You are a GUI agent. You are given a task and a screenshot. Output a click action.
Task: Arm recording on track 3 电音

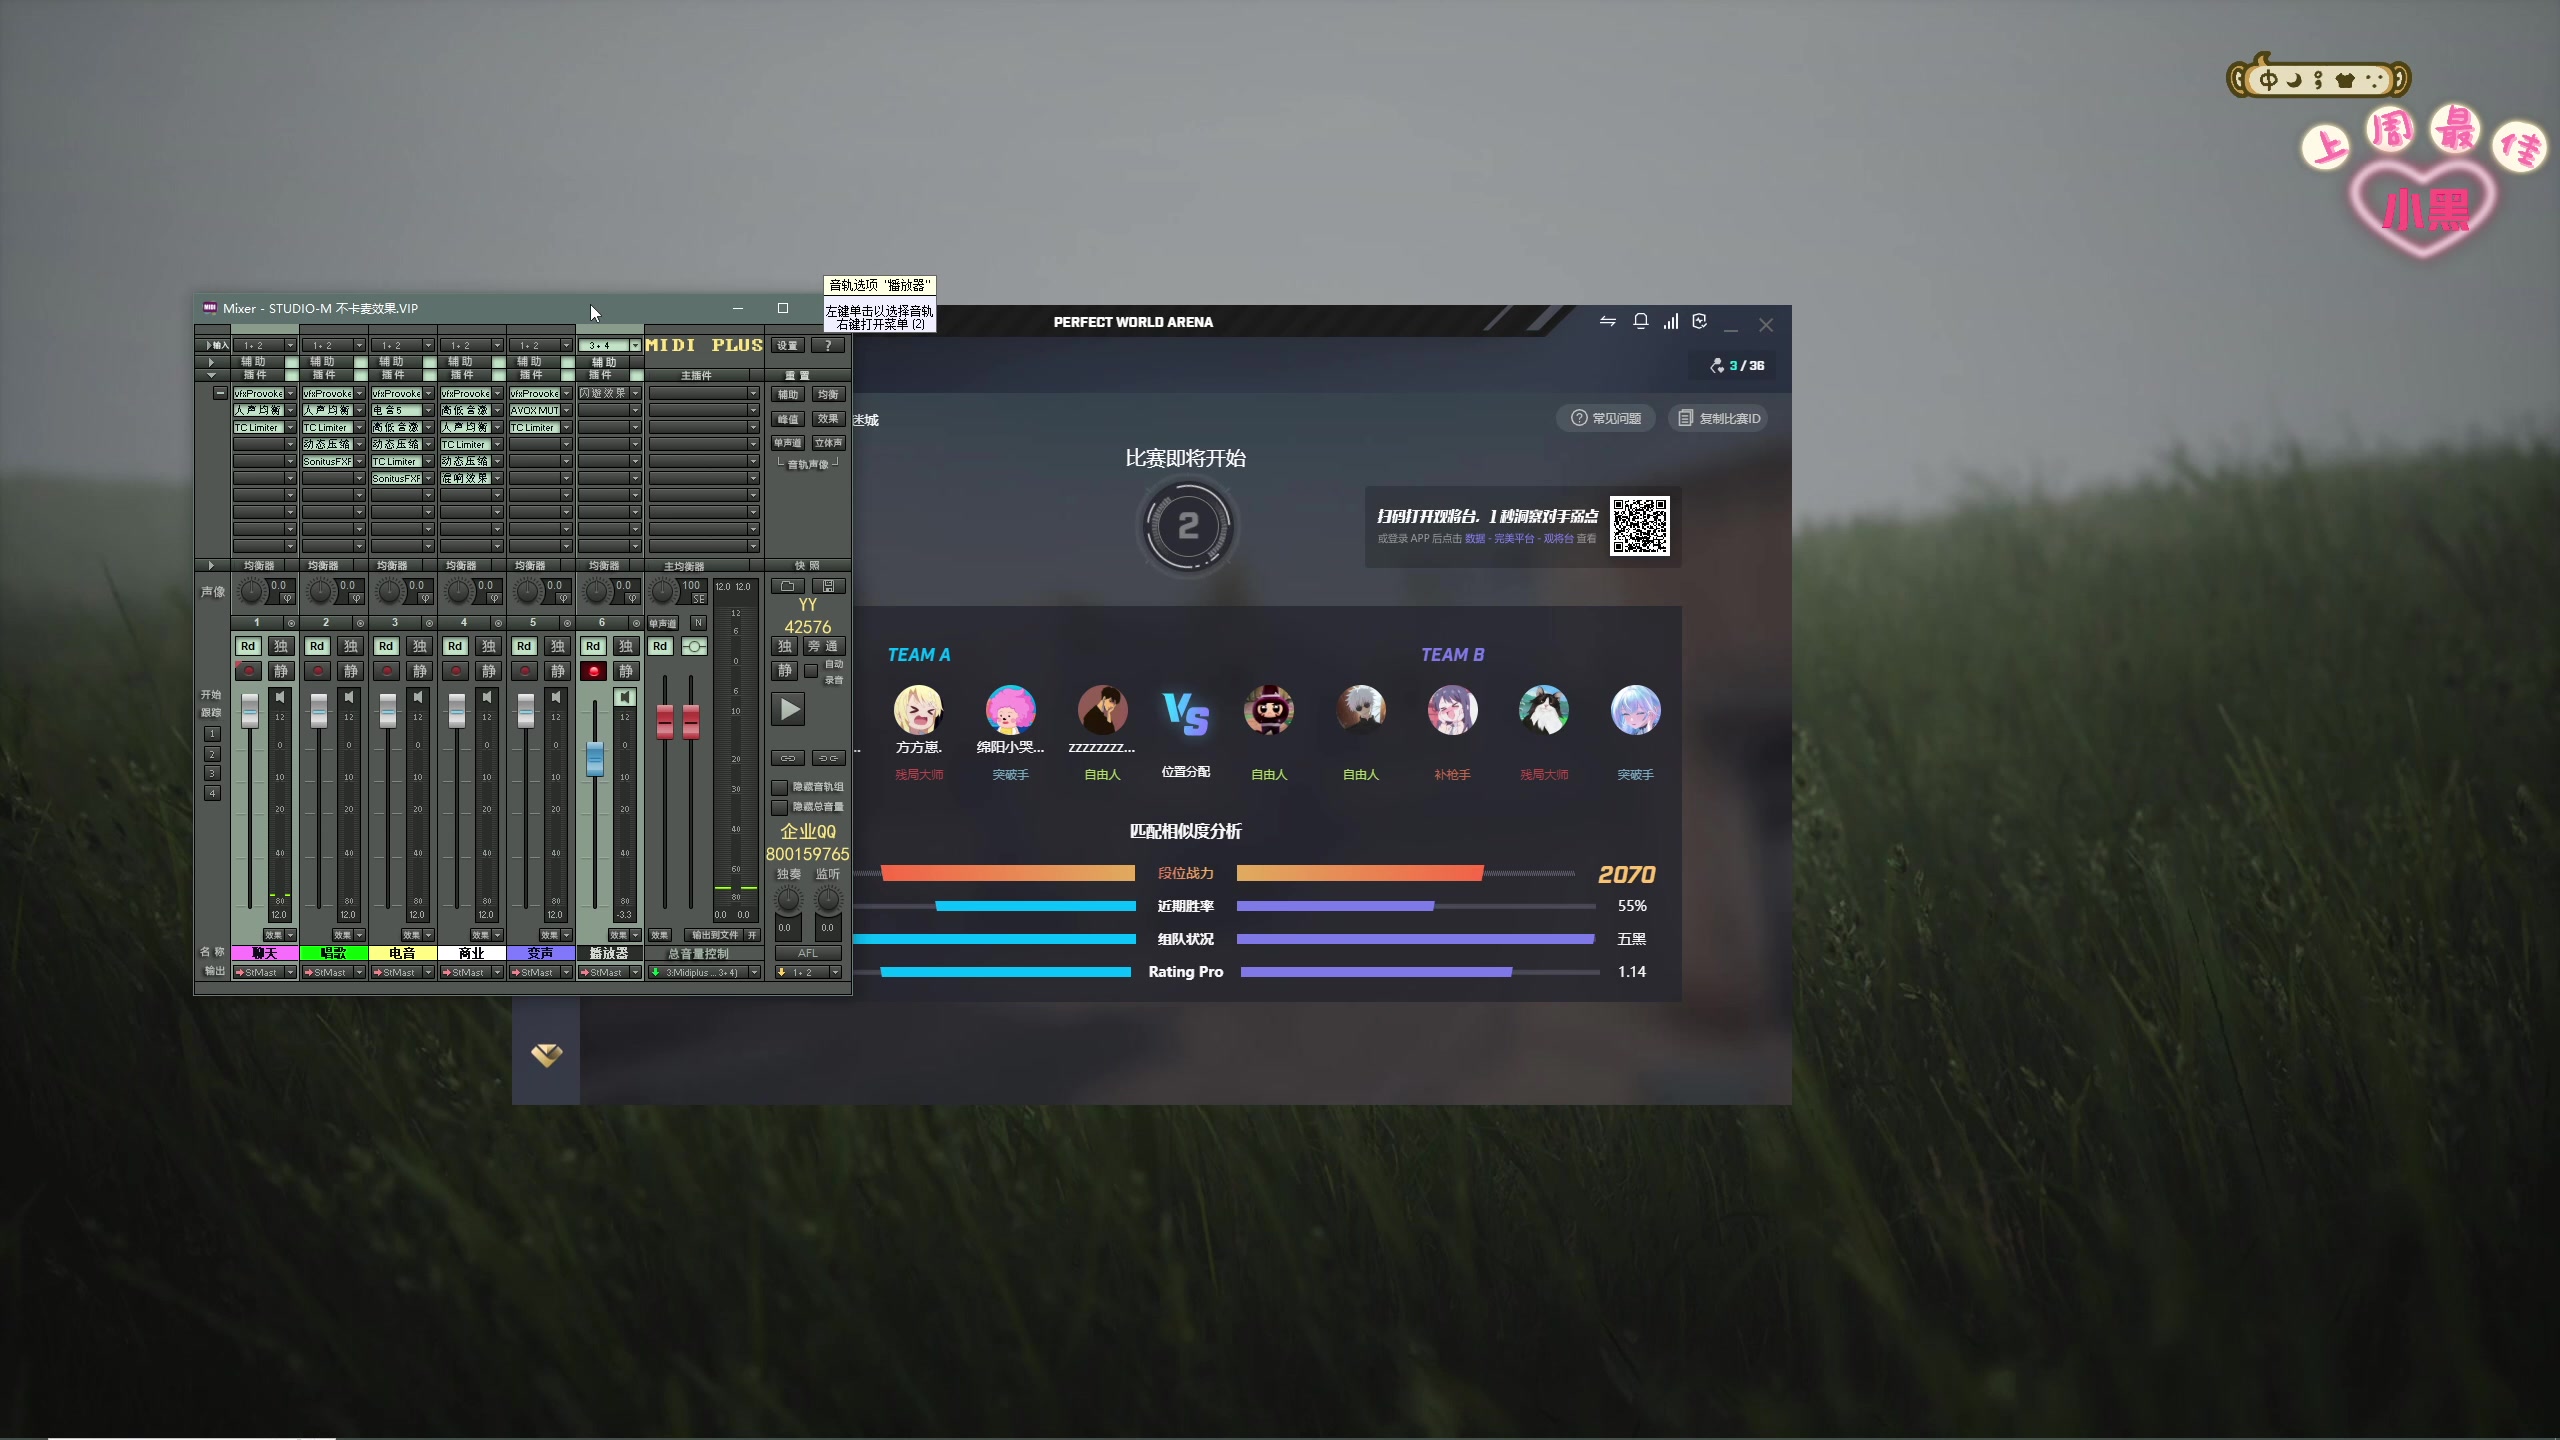387,671
